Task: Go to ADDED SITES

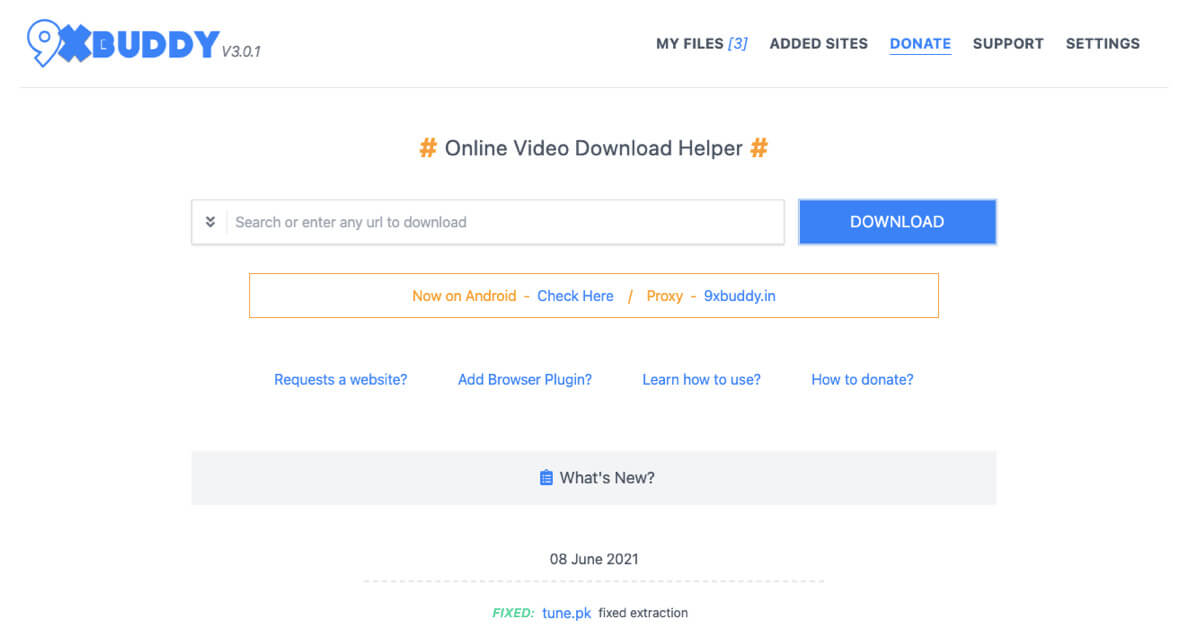Action: [x=818, y=44]
